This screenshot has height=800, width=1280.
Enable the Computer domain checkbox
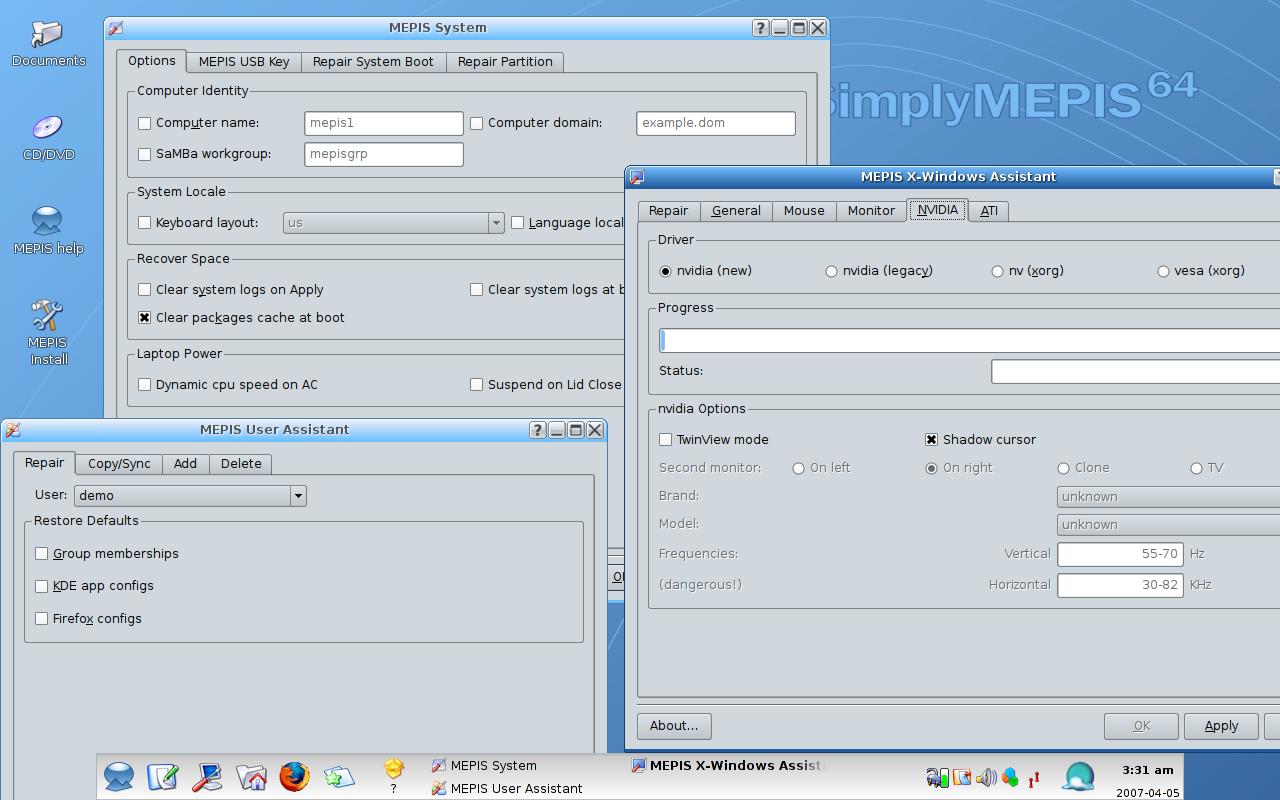click(477, 123)
